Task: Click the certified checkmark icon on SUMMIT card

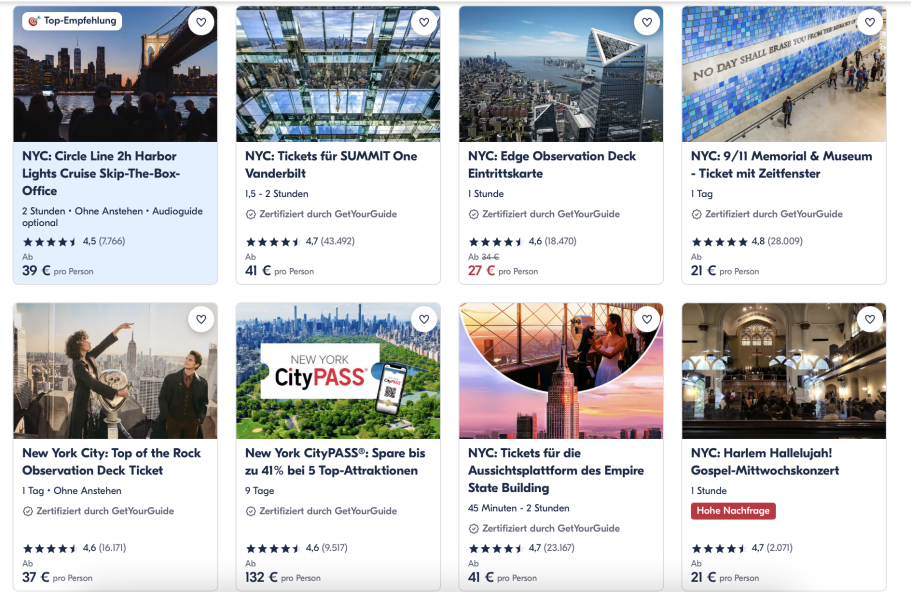Action: click(250, 214)
